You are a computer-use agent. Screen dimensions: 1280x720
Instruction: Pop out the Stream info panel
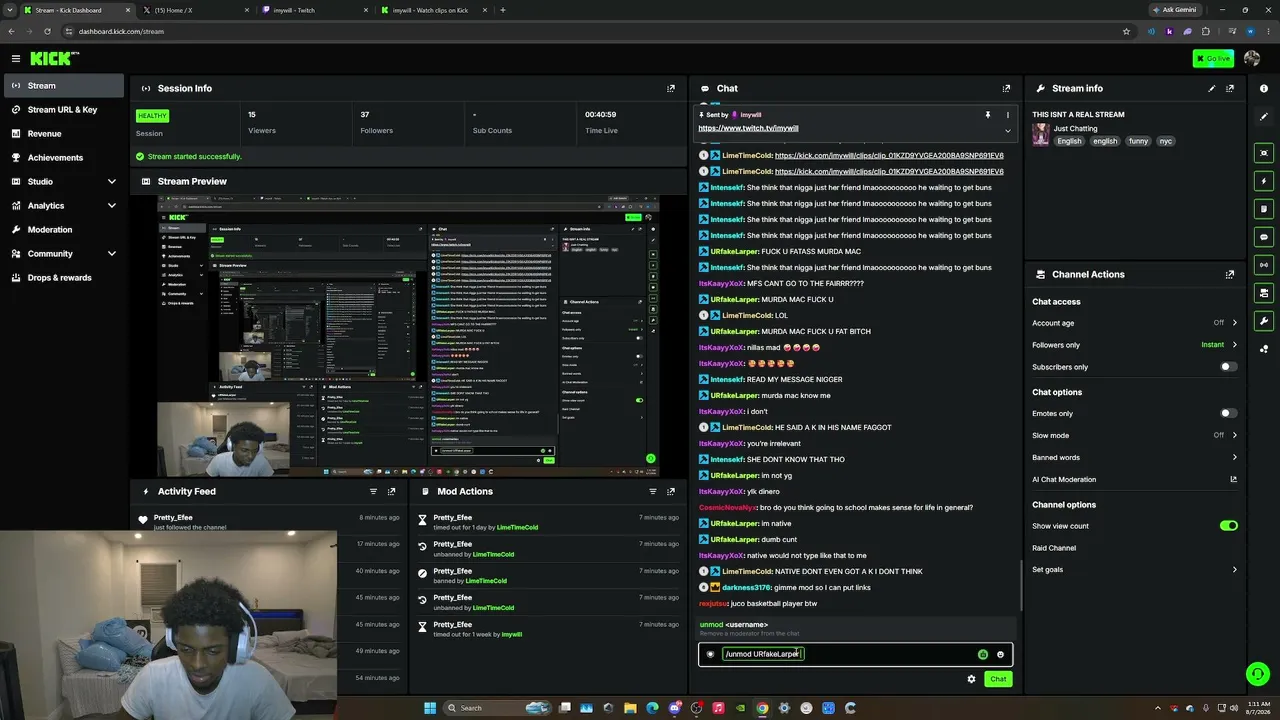tap(1230, 88)
